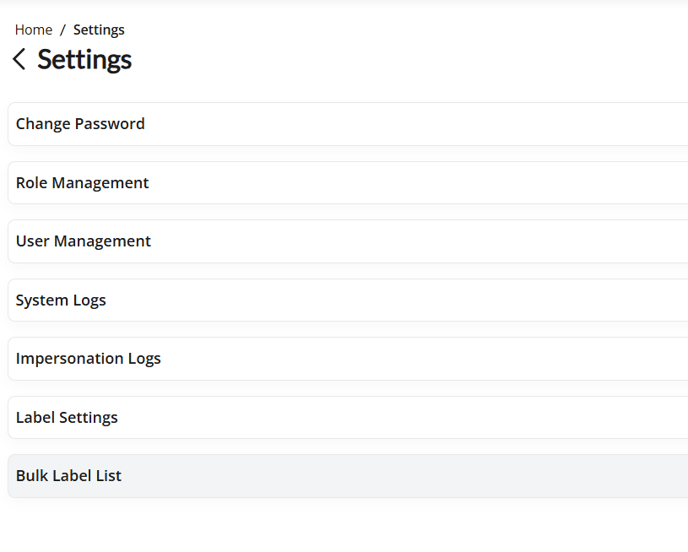688x552 pixels.
Task: Open the Change Password section
Action: 348,124
